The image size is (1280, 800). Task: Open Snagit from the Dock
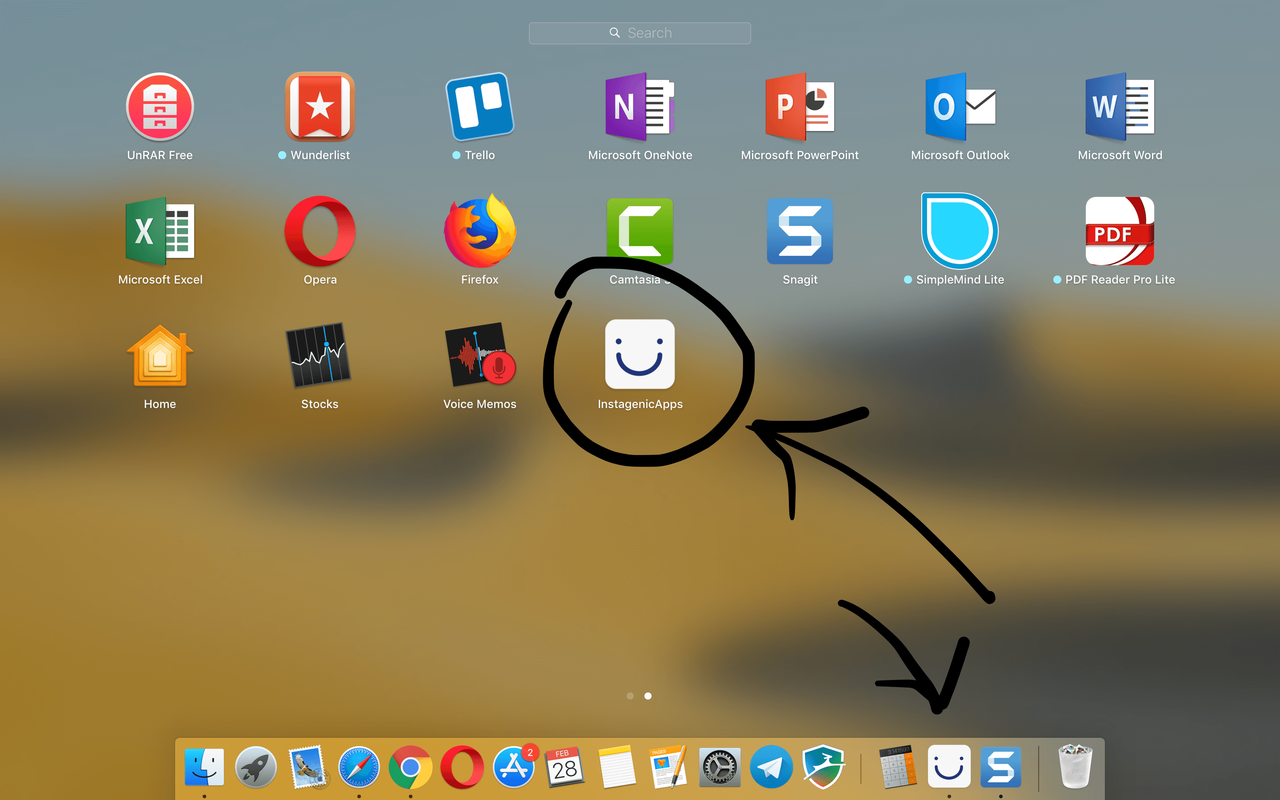tap(1001, 767)
